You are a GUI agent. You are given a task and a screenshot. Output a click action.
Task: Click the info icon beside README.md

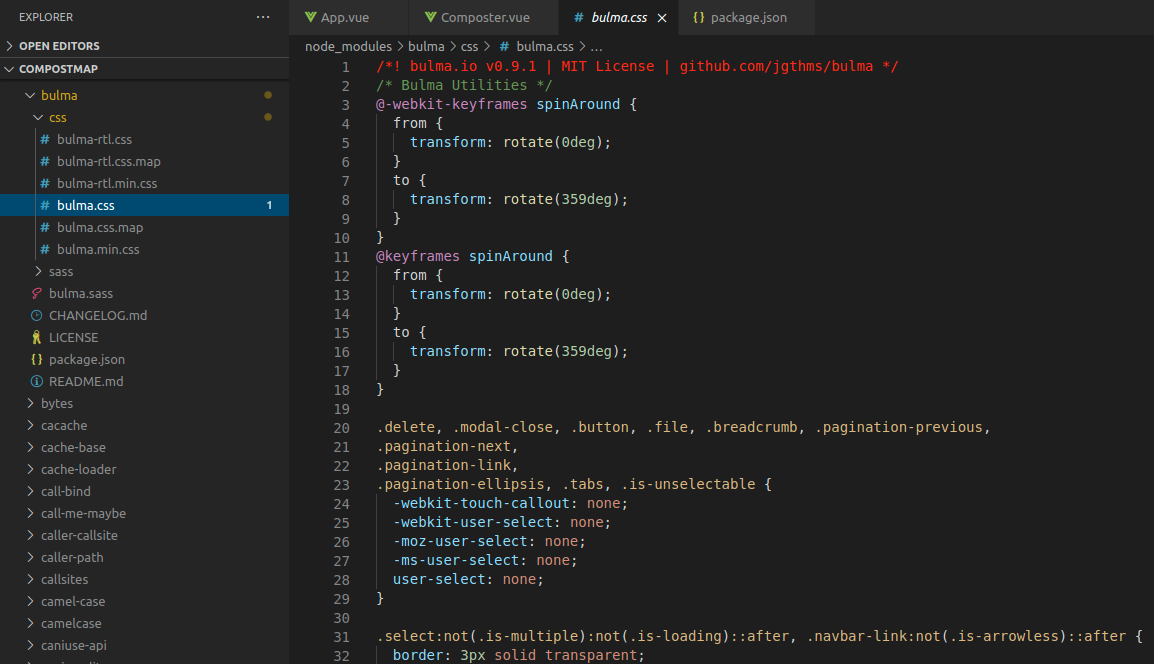tap(37, 381)
